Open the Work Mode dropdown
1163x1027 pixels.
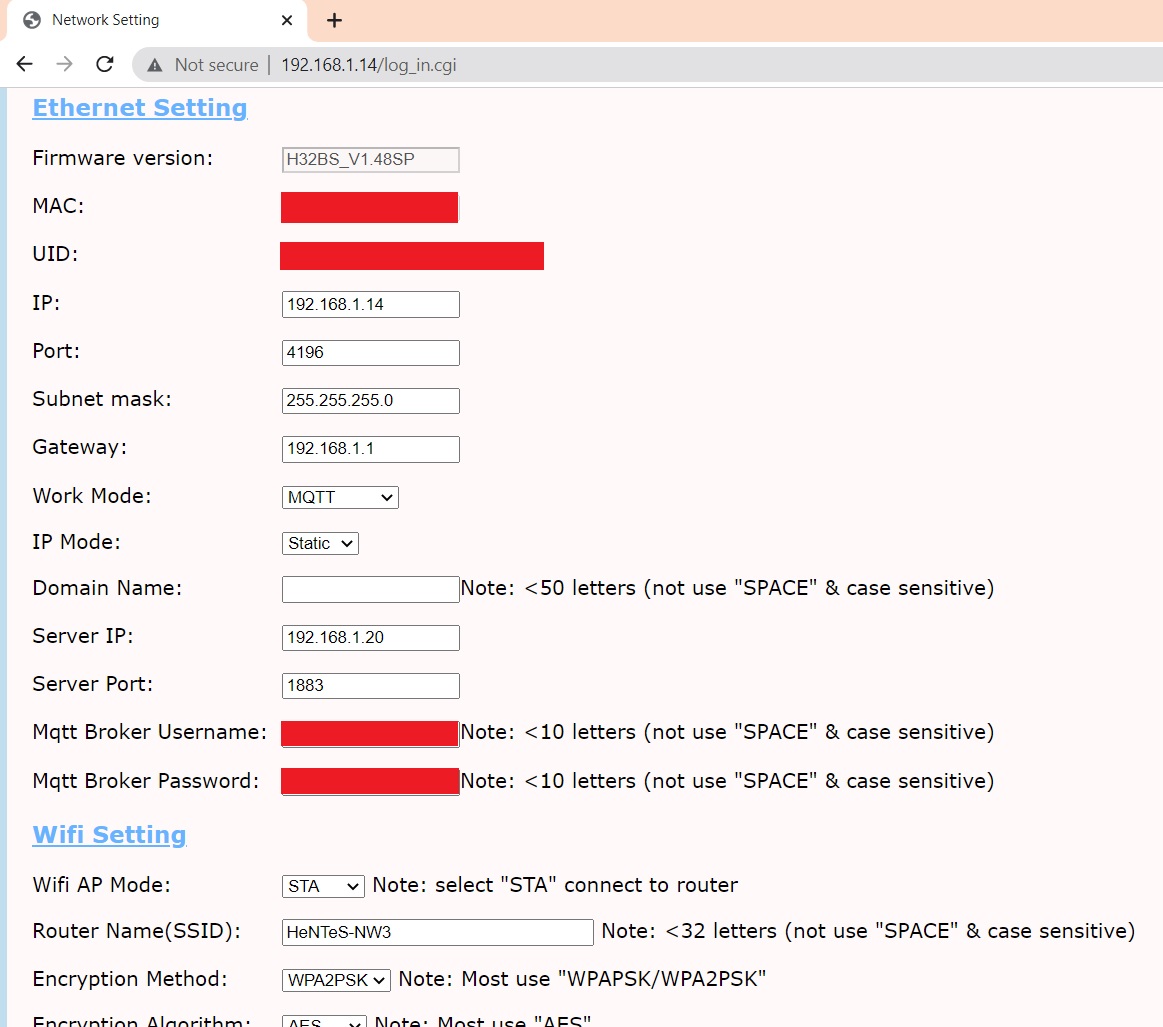coord(340,497)
